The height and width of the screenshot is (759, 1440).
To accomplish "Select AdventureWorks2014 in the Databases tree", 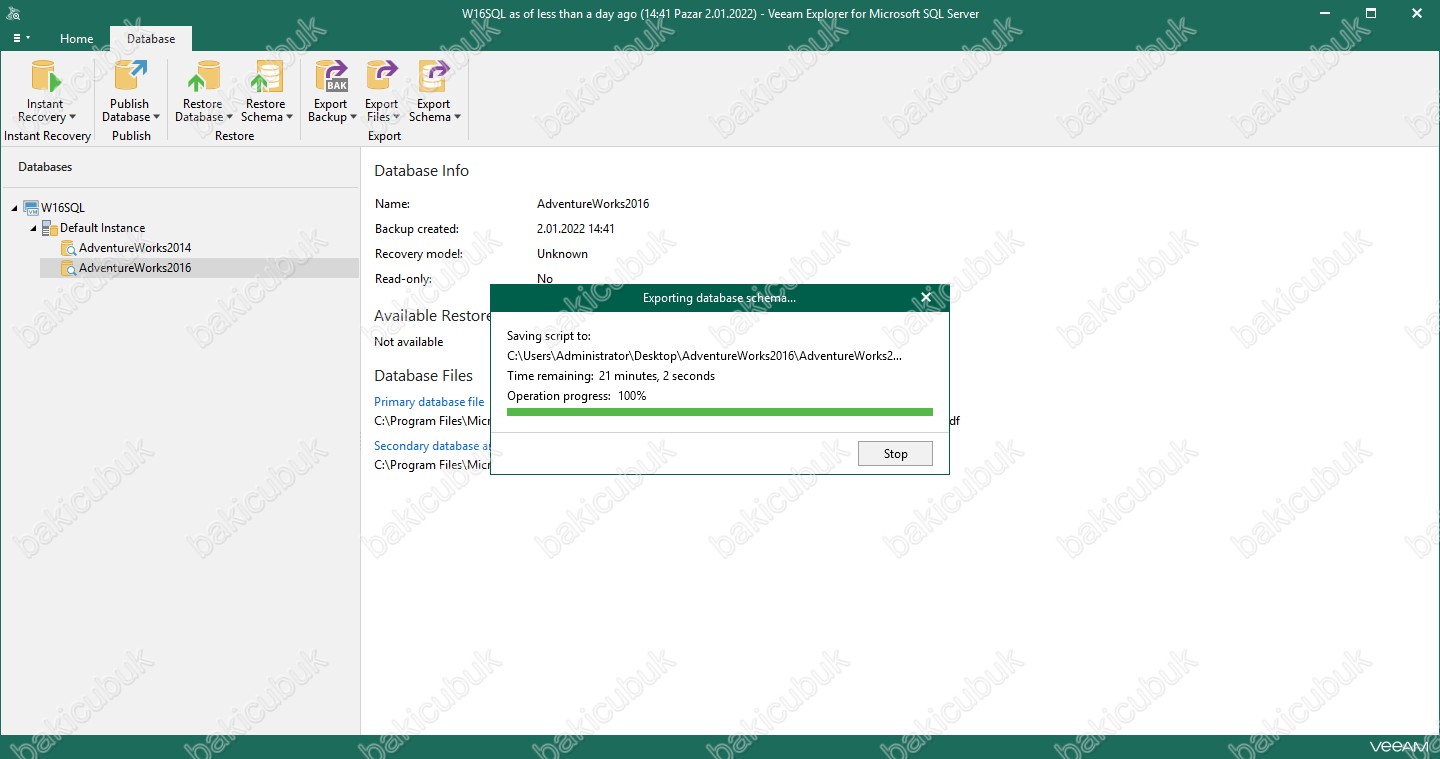I will tap(135, 248).
